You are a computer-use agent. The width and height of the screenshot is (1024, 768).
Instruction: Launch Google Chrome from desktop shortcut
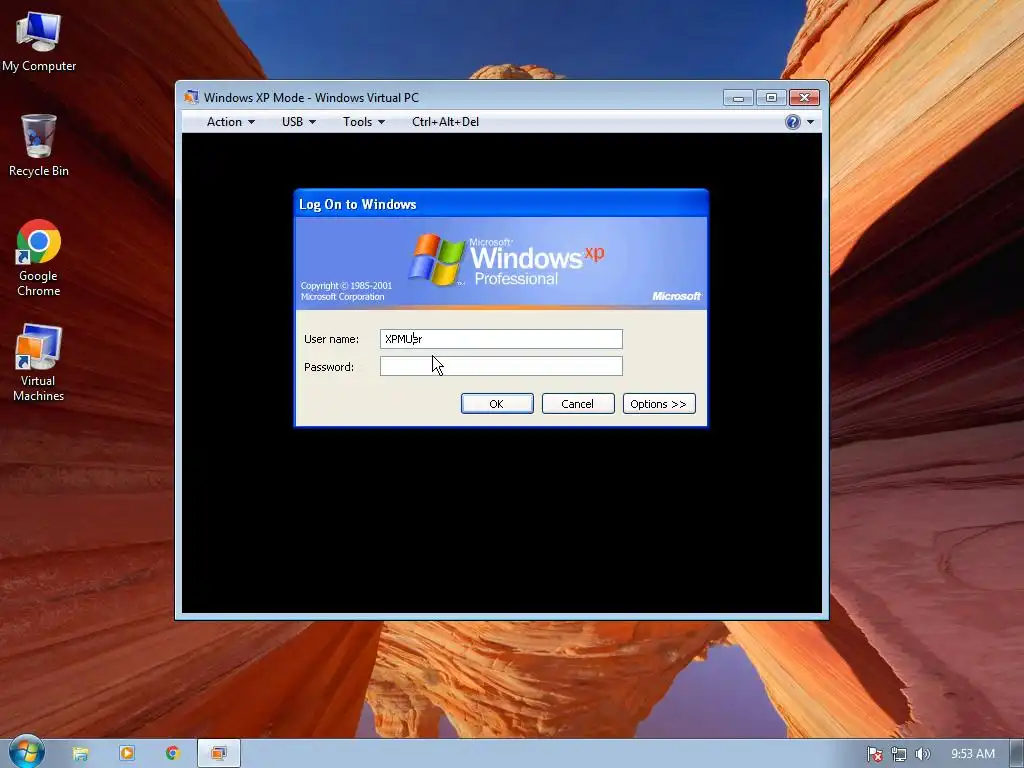coord(39,258)
